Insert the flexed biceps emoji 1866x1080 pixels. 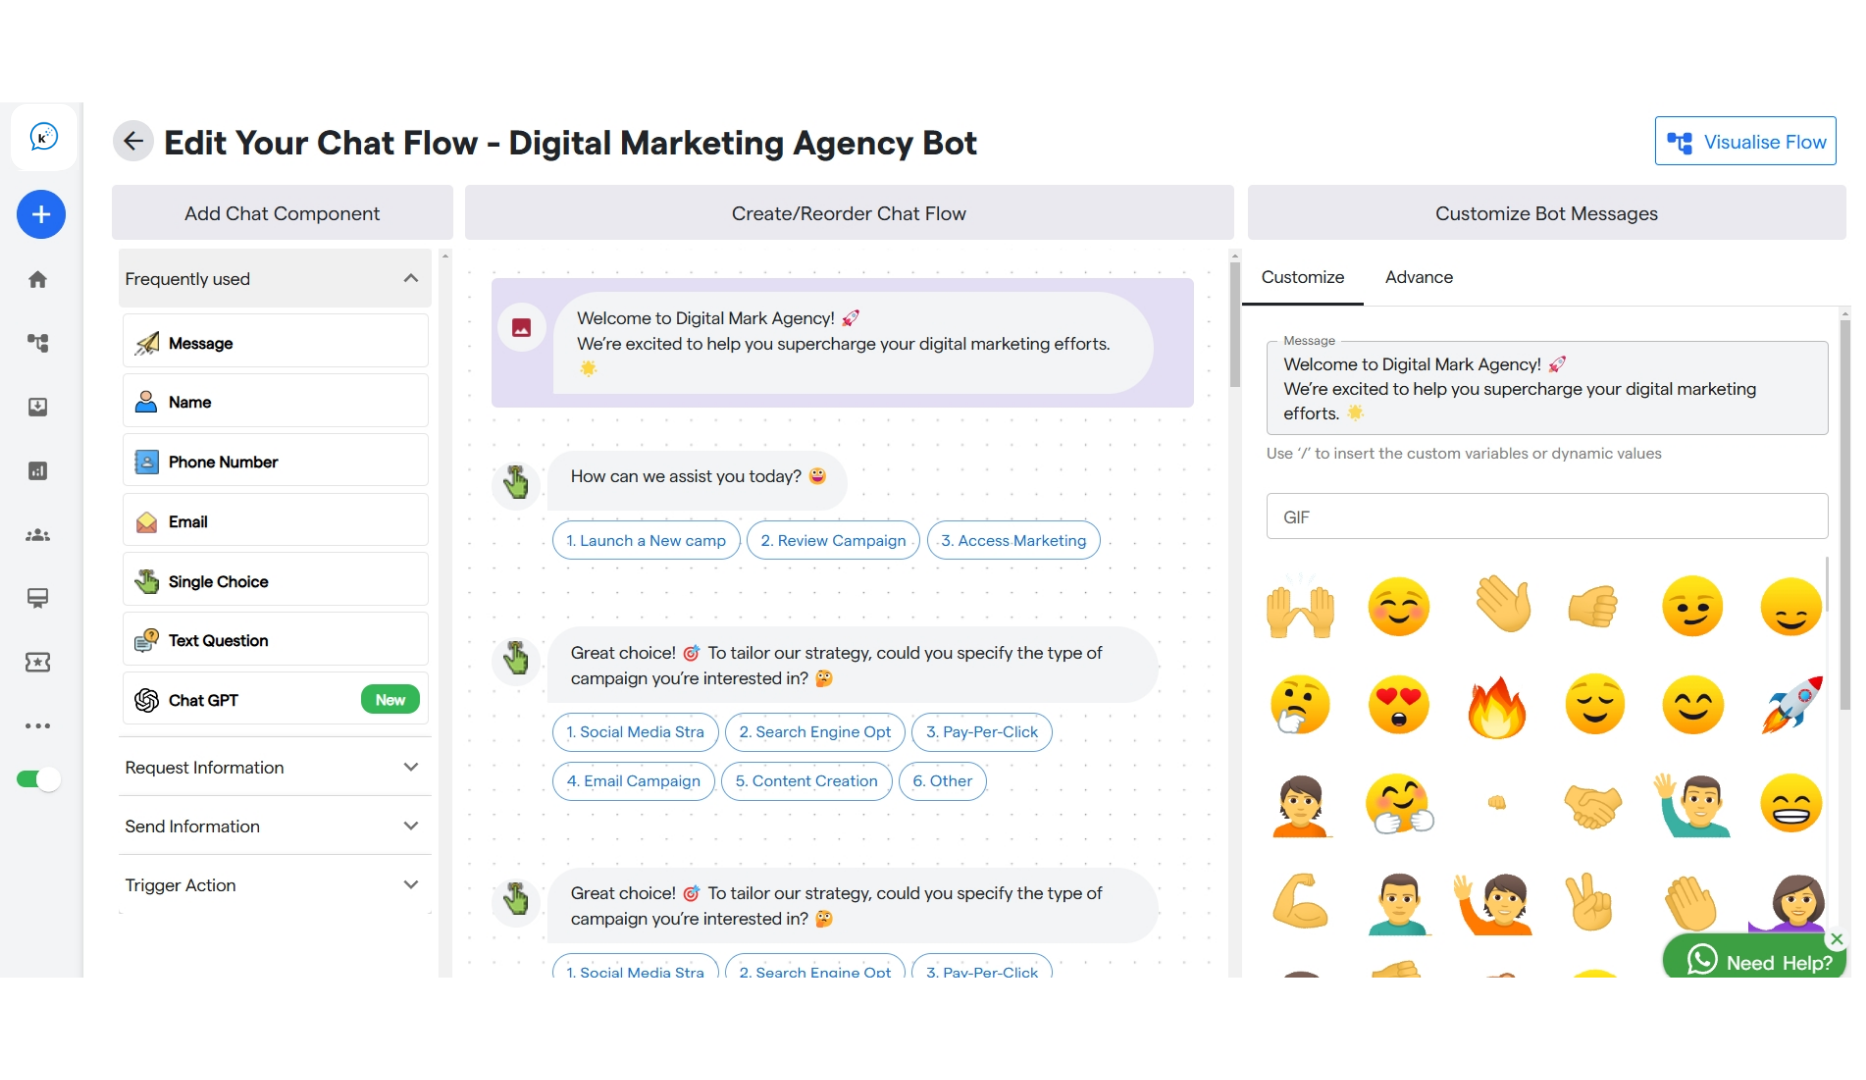(x=1300, y=901)
